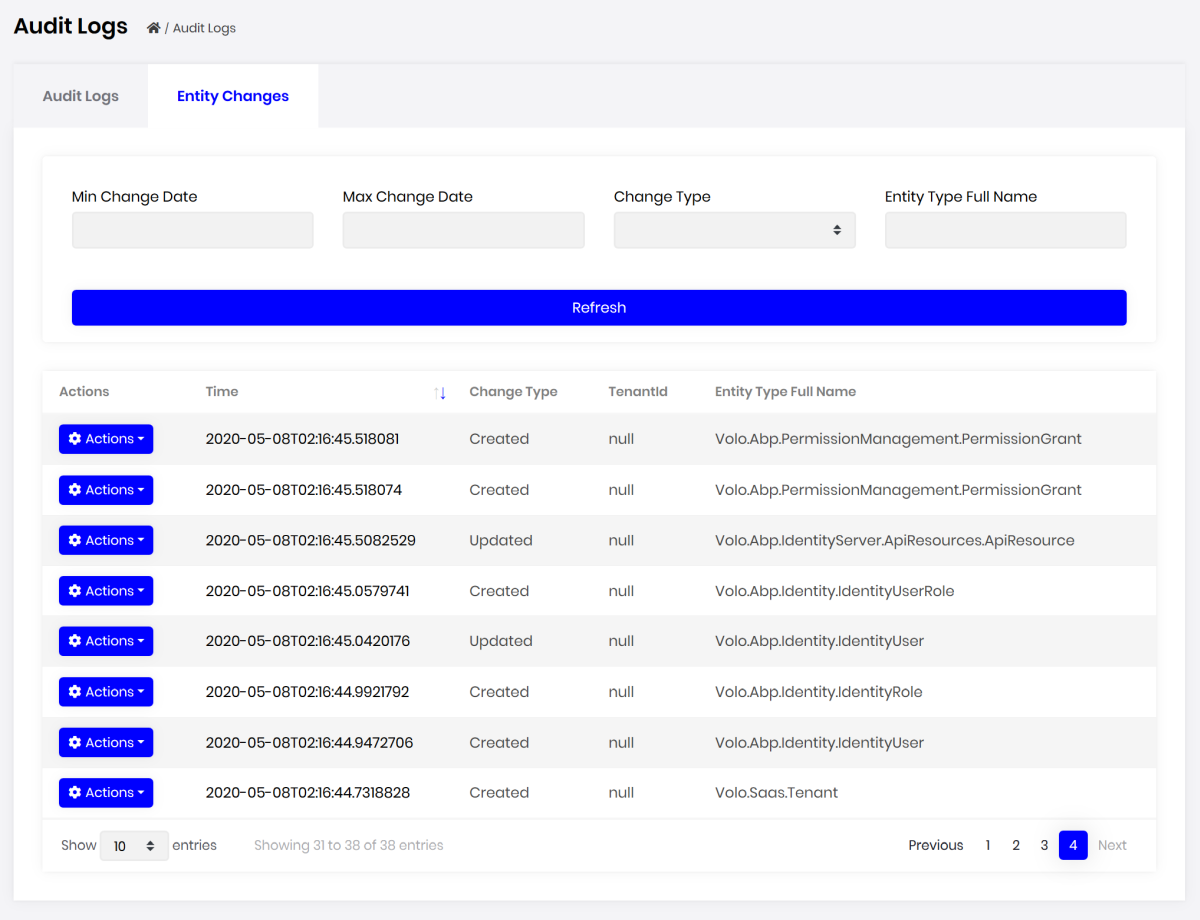1200x920 pixels.
Task: Click the Entity Type Full Name filter field
Action: tap(1005, 230)
